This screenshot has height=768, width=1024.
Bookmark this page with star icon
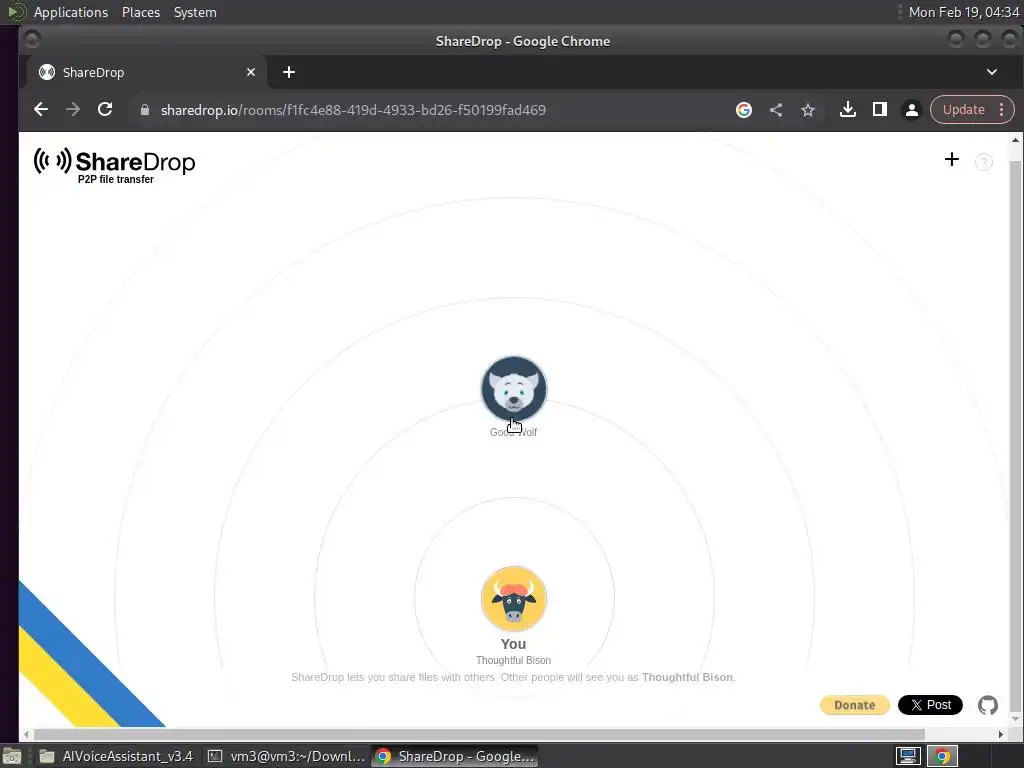pos(808,110)
